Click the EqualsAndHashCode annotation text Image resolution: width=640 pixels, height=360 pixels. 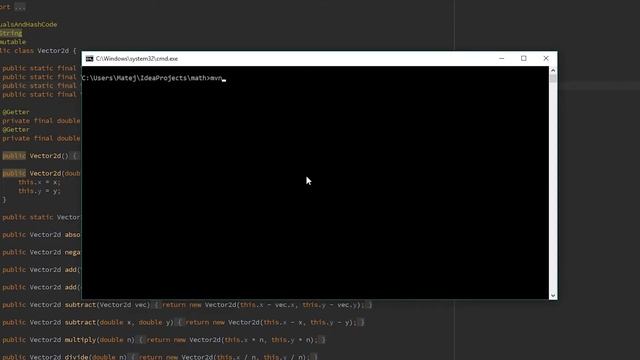pyautogui.click(x=29, y=24)
